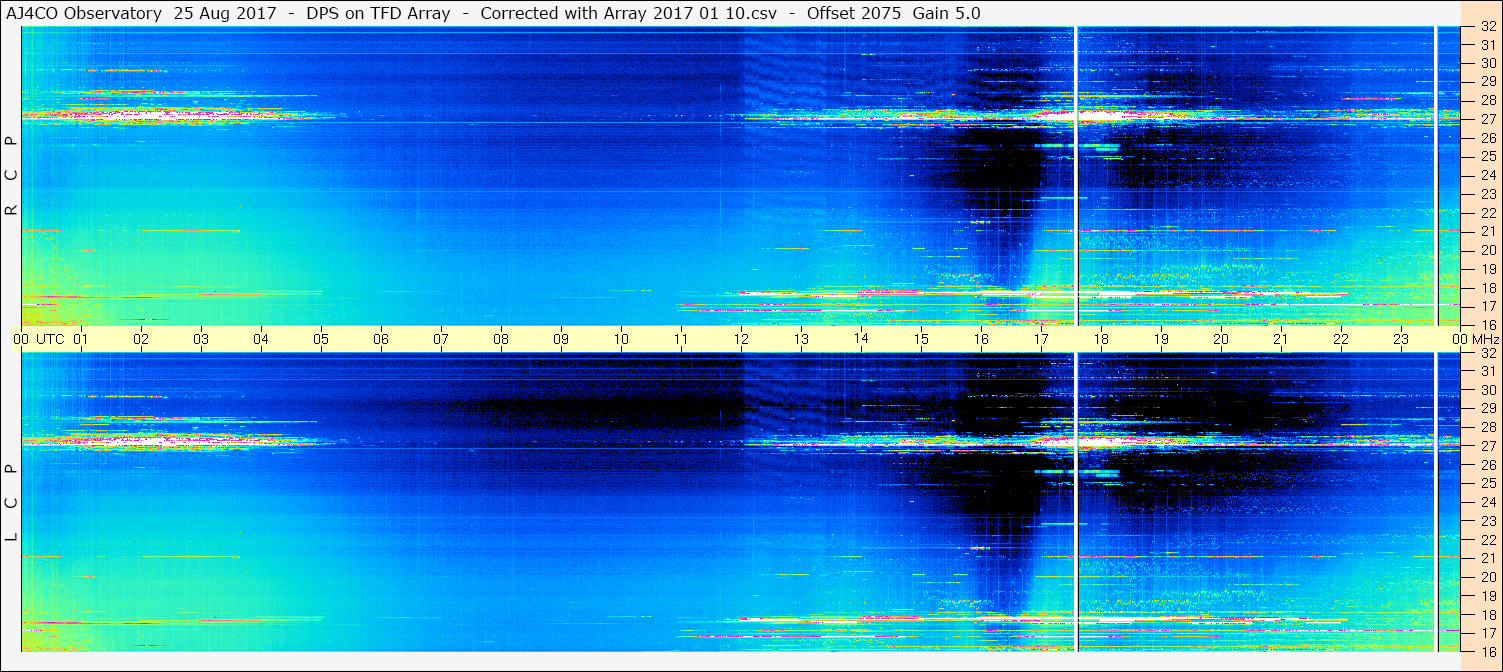Viewport: 1503px width, 672px height.
Task: Click the '25 Aug 2017' date text
Action: coord(225,14)
